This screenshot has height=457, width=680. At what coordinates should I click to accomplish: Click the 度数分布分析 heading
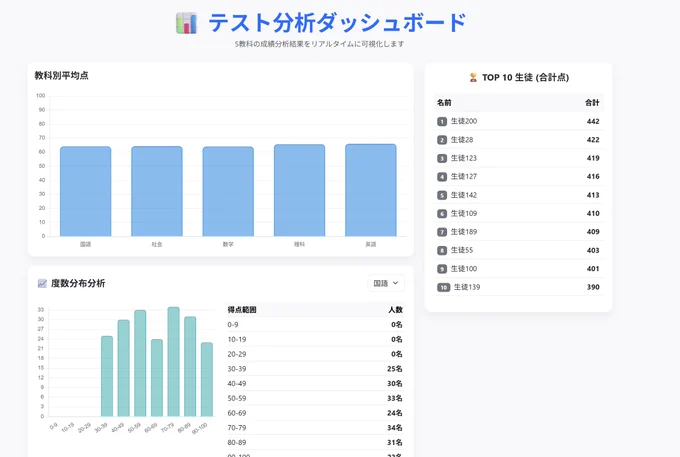(78, 284)
